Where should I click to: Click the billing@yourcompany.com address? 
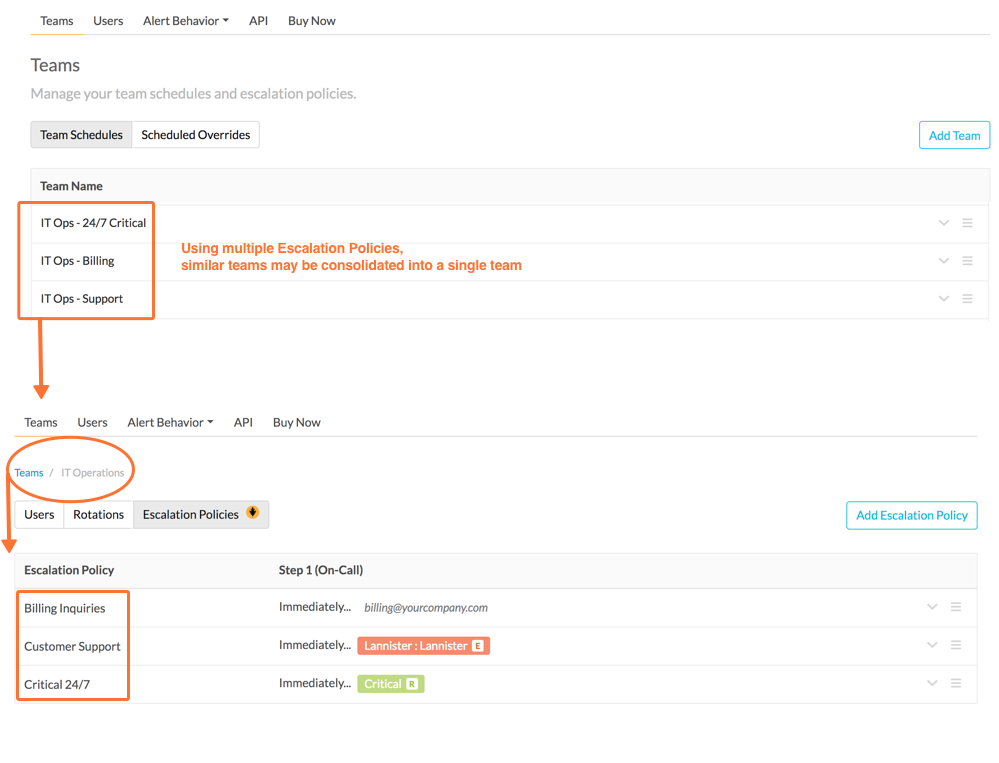click(x=426, y=608)
